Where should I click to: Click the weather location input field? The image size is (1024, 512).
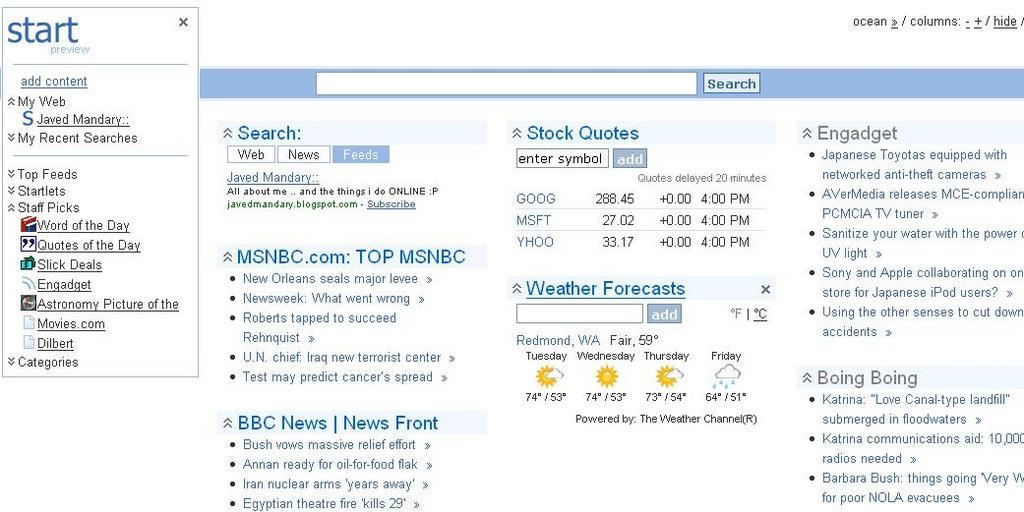coord(580,314)
